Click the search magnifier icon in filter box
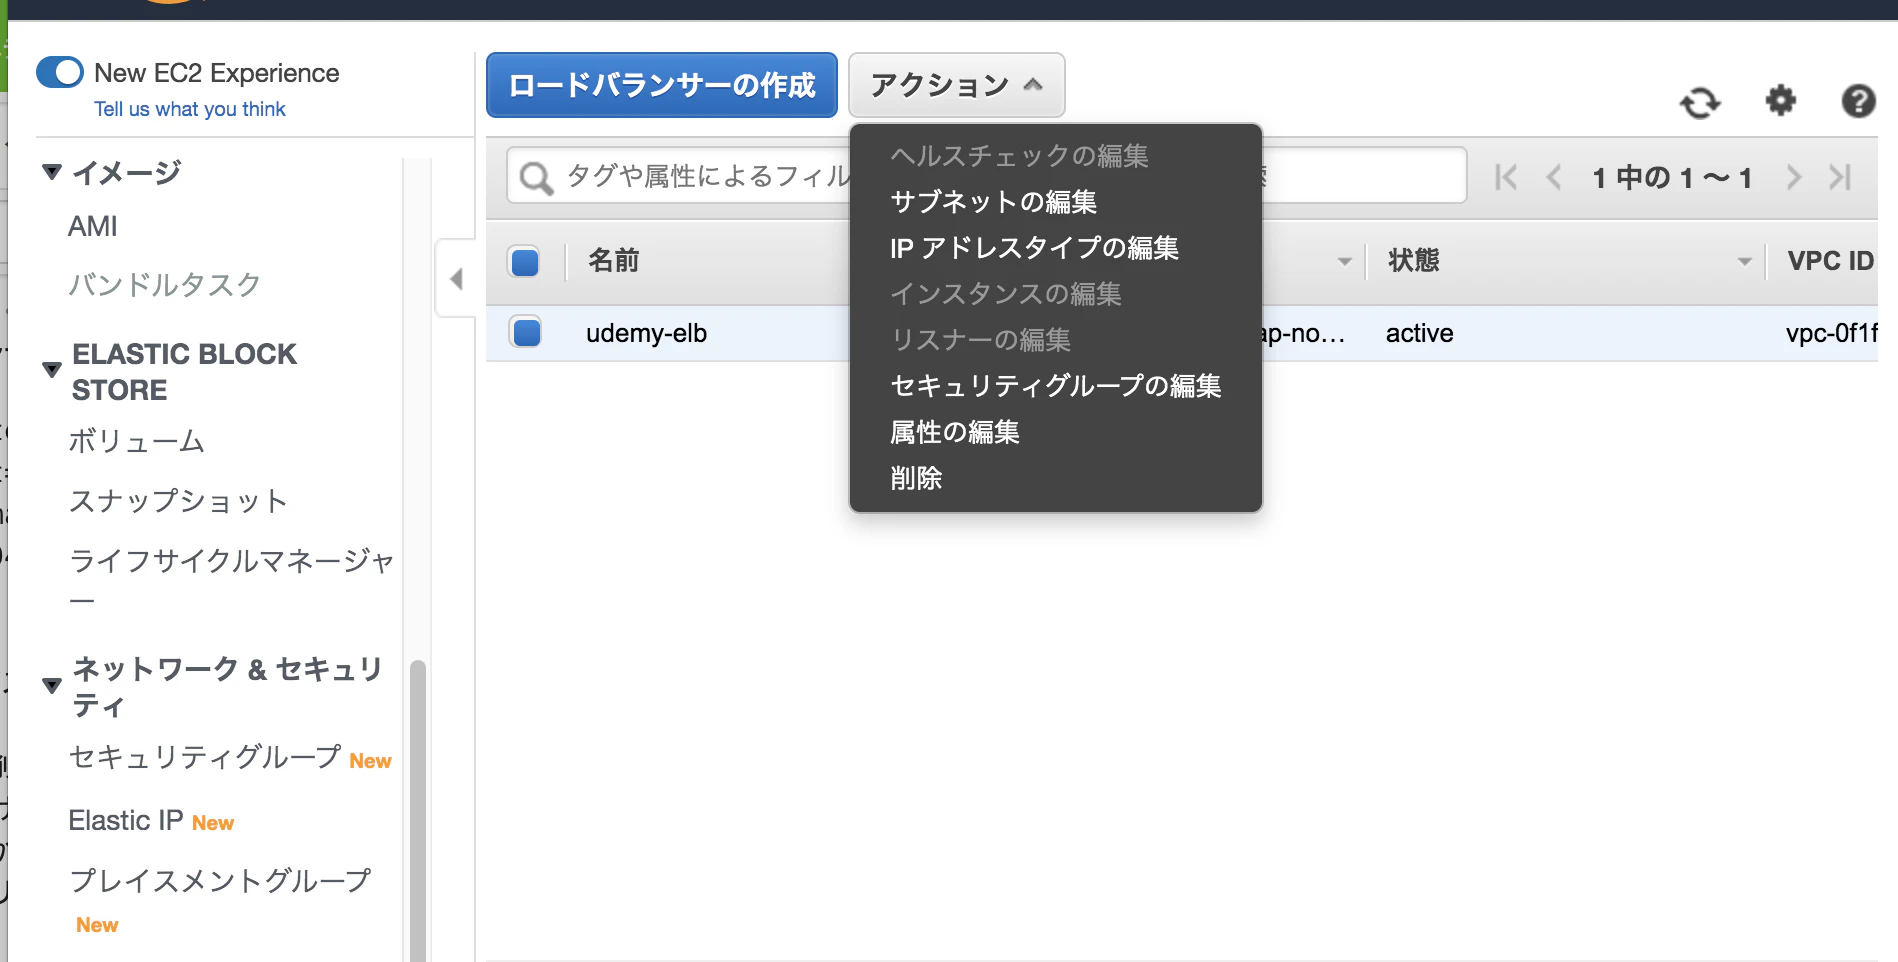The width and height of the screenshot is (1898, 962). [536, 178]
